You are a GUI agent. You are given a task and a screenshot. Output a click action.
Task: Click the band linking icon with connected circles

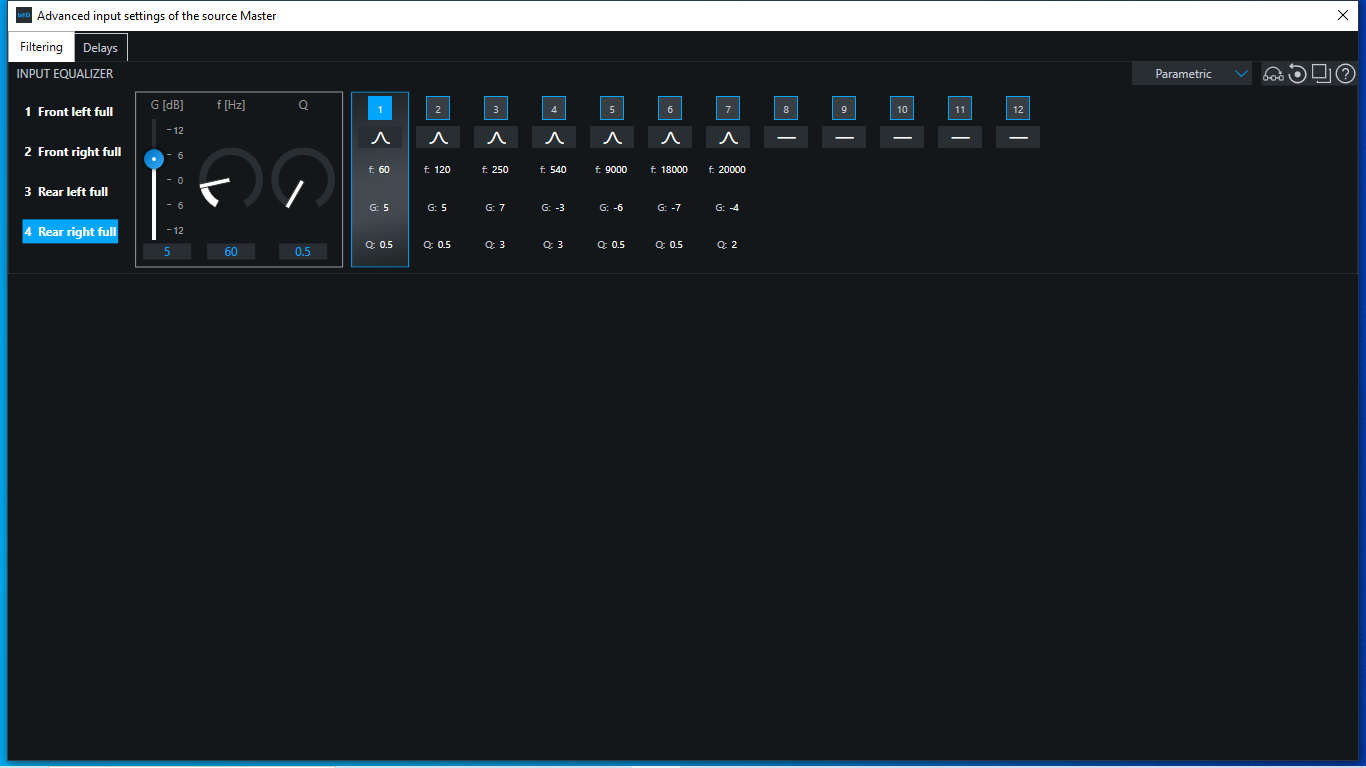[x=1273, y=74]
